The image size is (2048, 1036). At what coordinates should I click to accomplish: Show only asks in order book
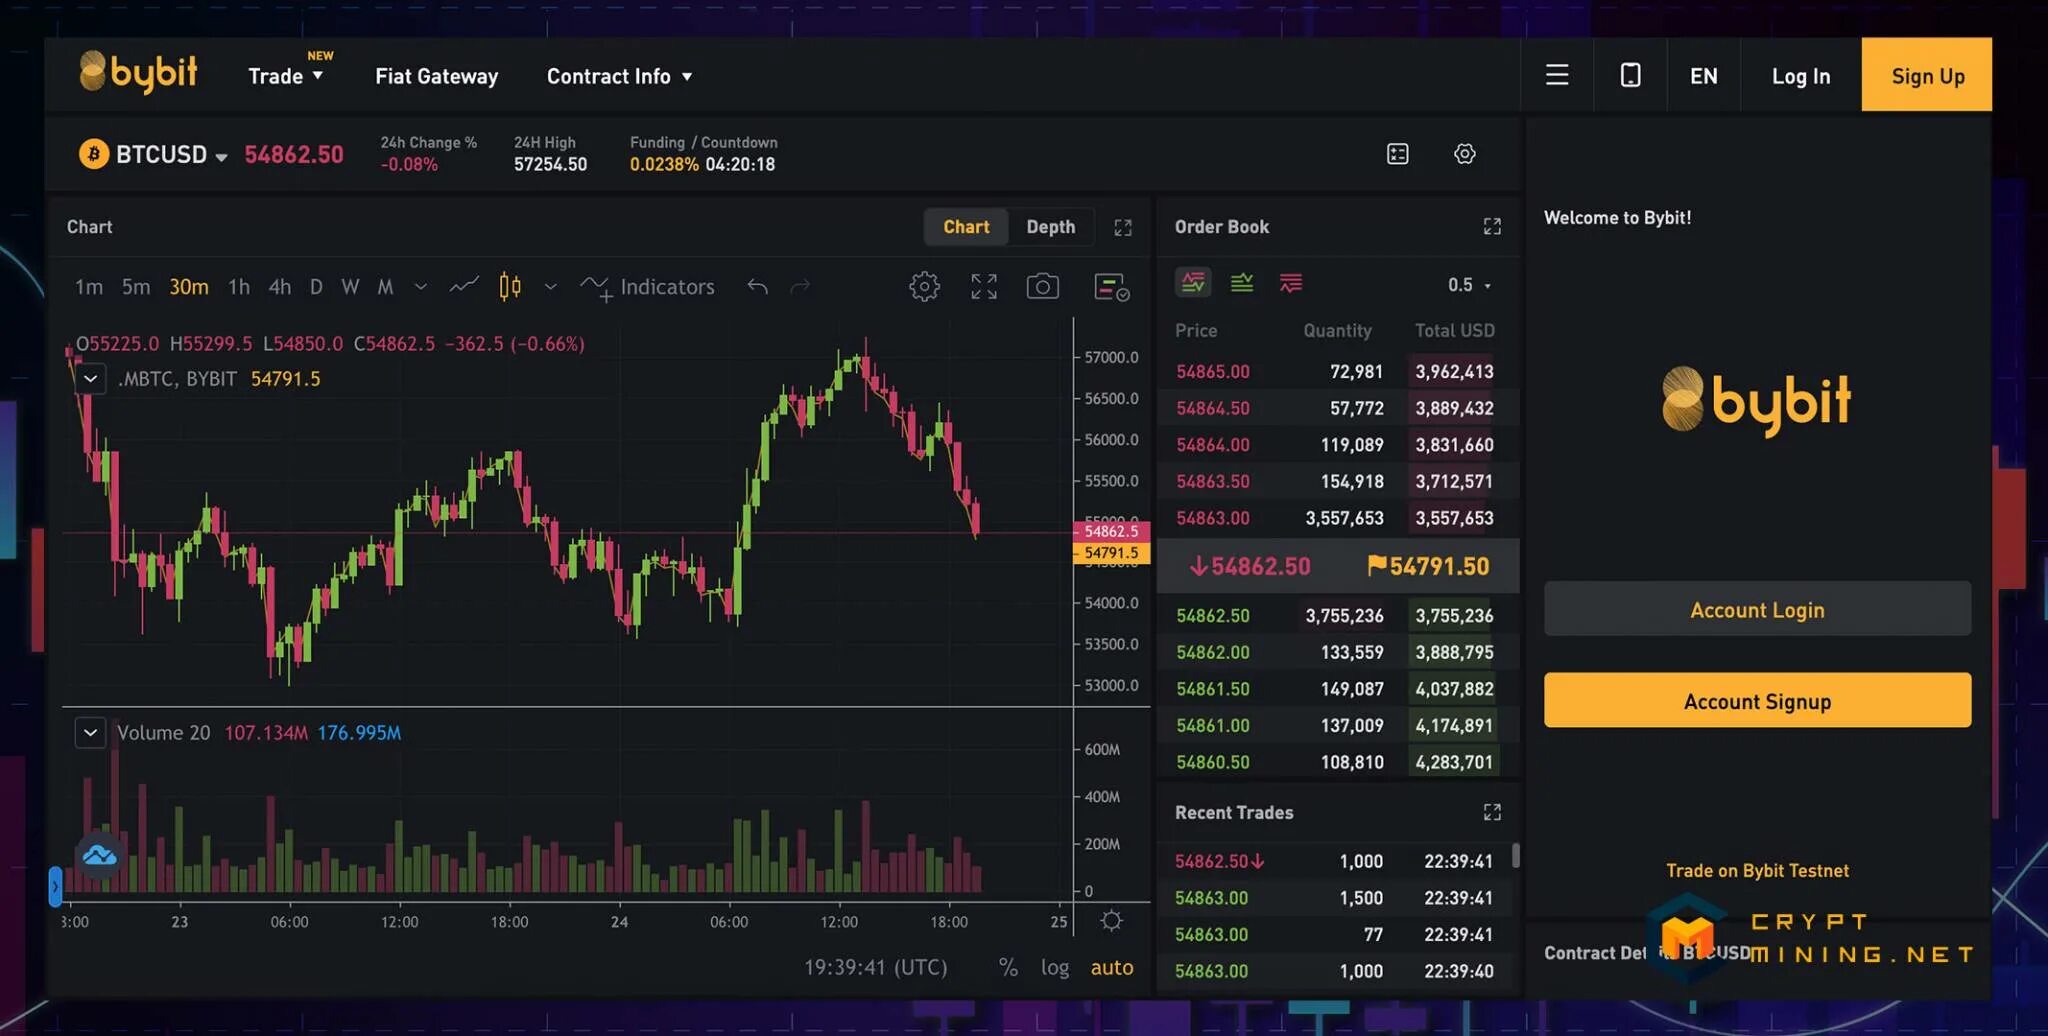1291,283
